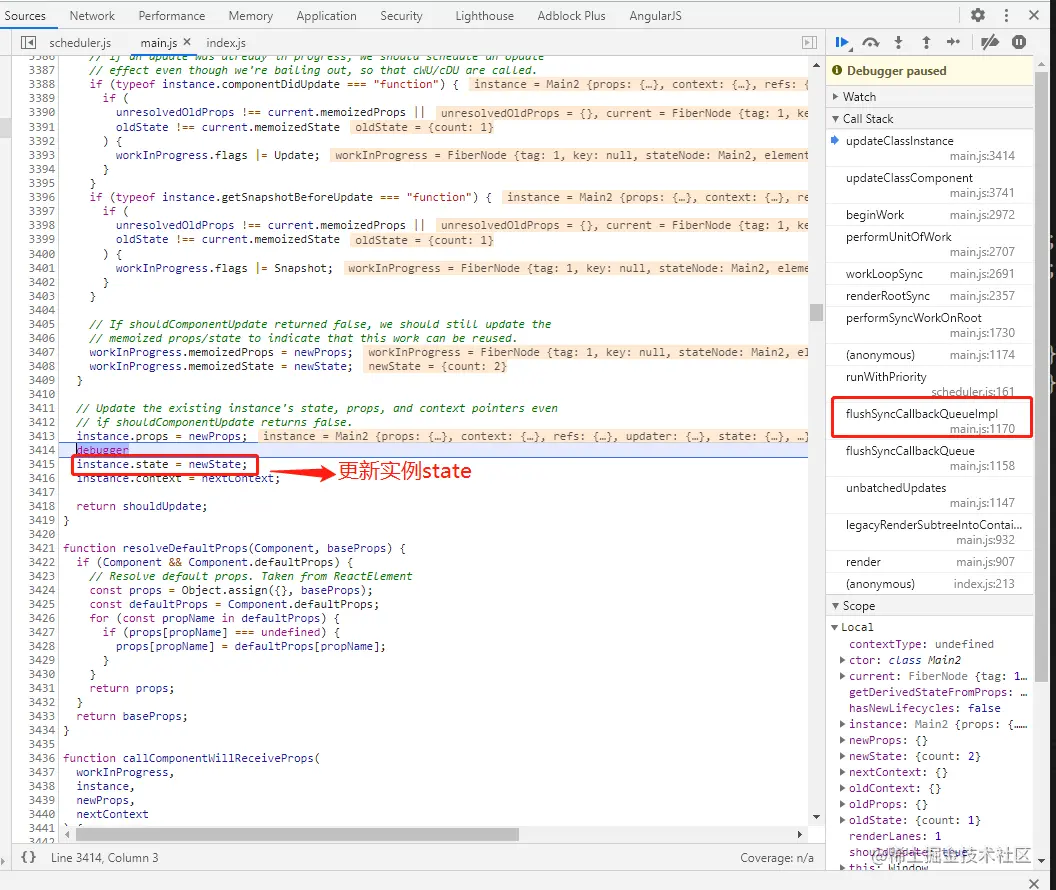Click the editor scrollbar's up arrow
Screen dimensions: 1056x890
[816, 65]
